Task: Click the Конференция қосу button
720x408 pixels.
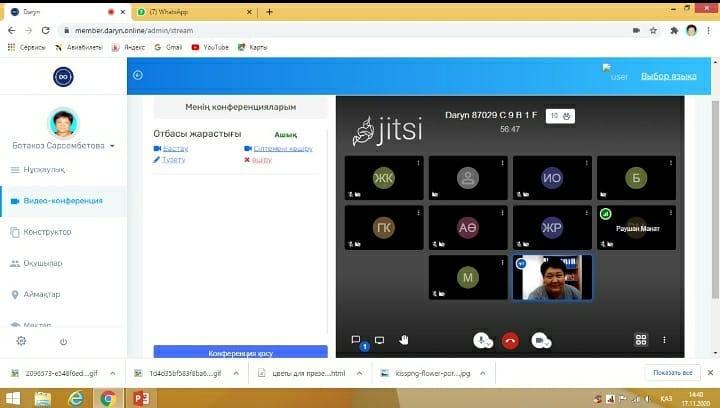Action: pyautogui.click(x=240, y=353)
